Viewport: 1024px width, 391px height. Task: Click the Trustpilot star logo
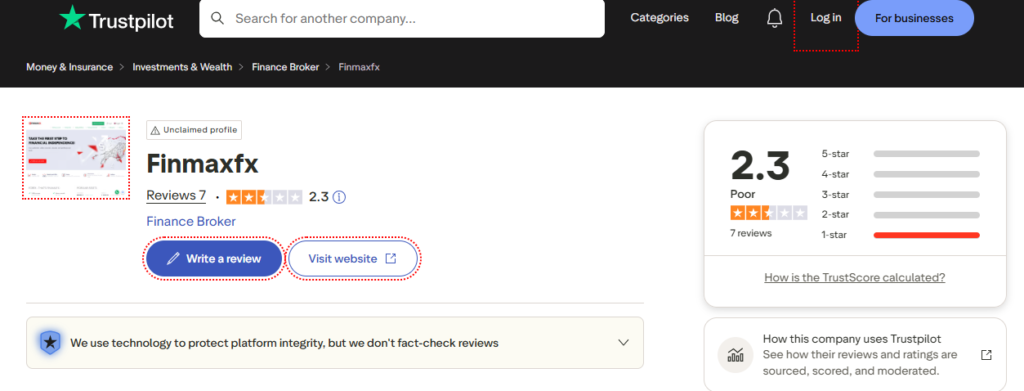[x=72, y=18]
